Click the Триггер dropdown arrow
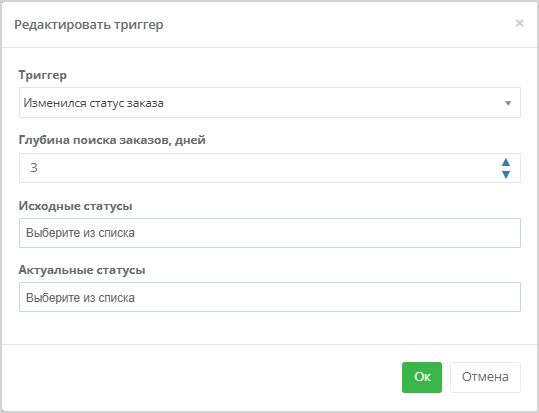 508,103
